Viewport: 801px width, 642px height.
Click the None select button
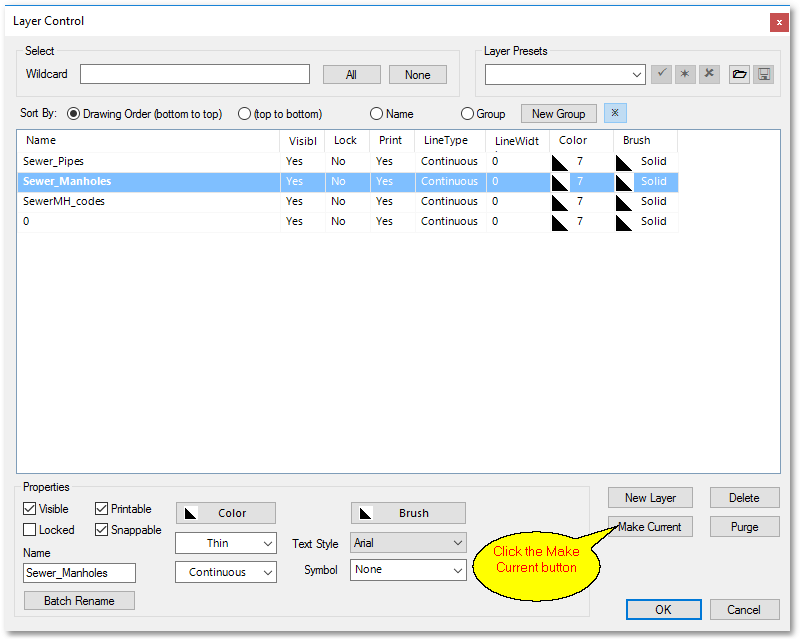point(417,75)
